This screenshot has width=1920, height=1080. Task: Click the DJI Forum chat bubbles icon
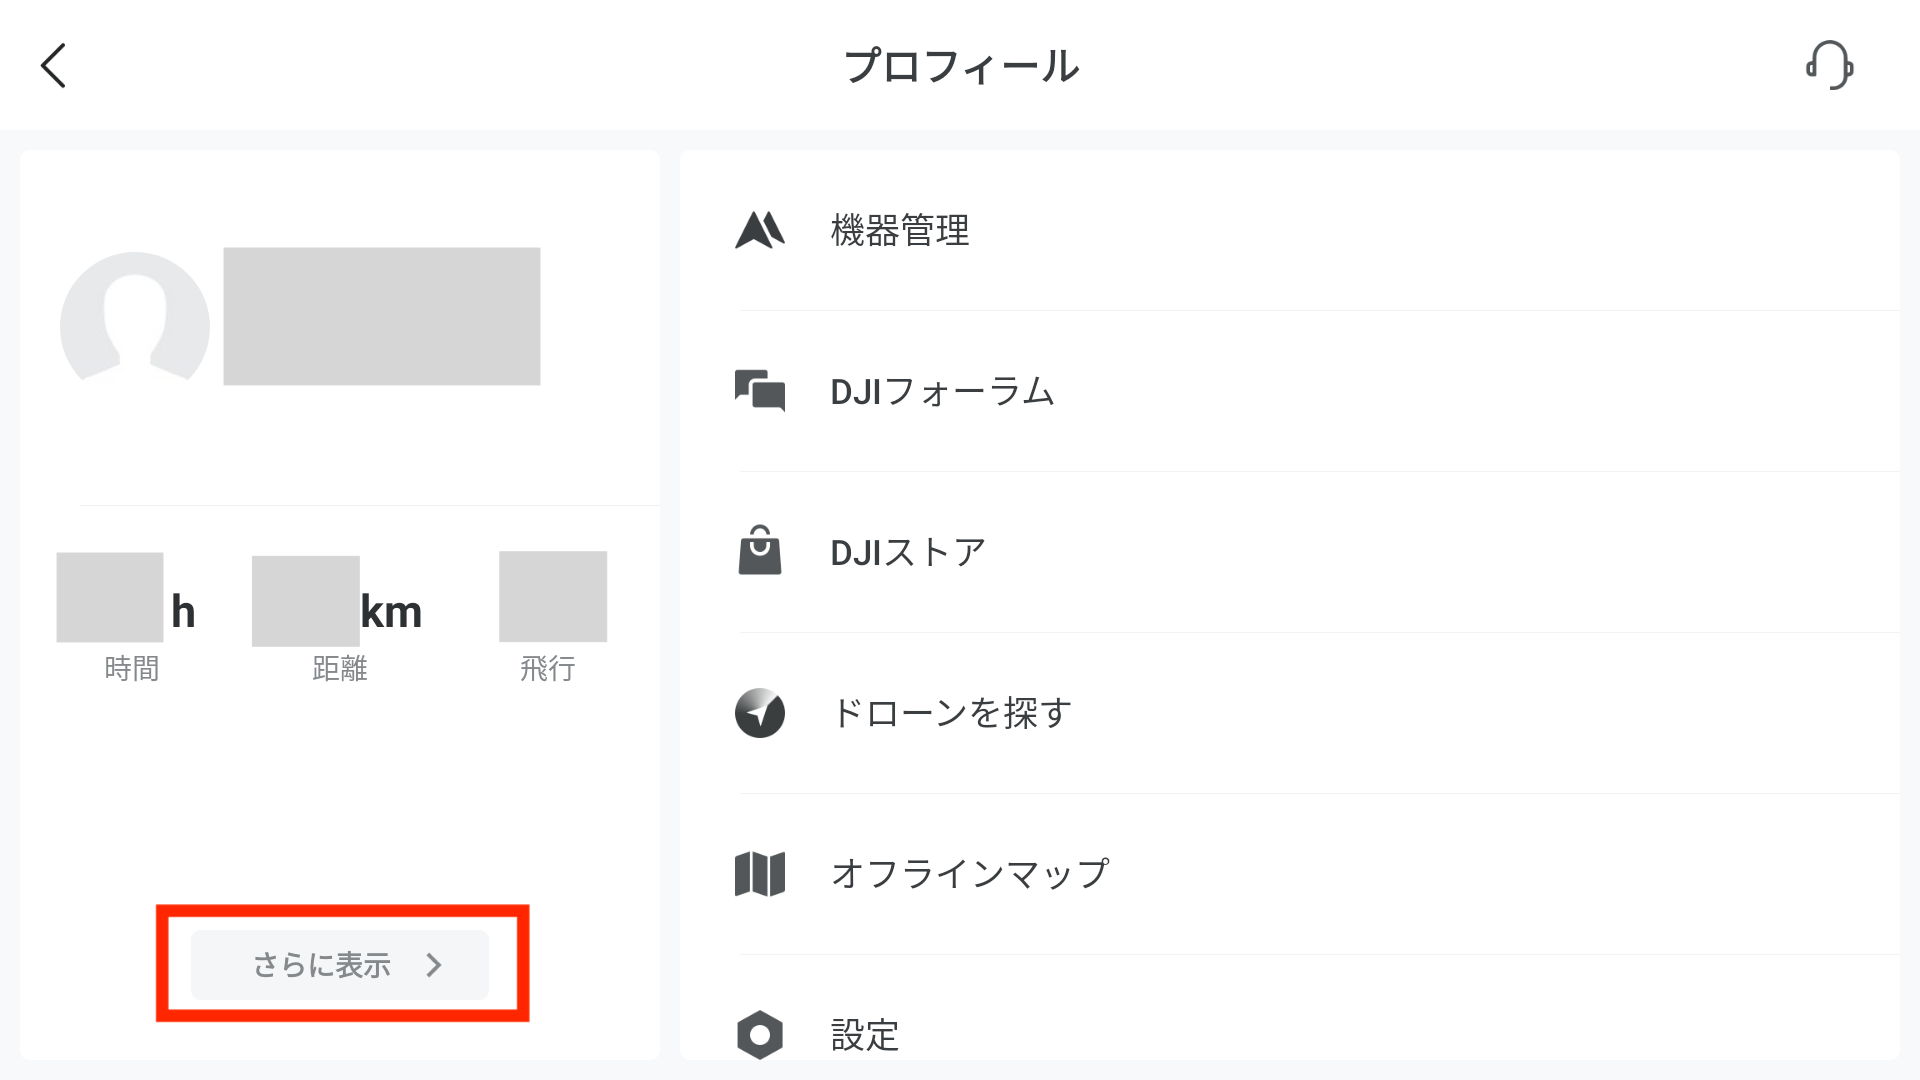[x=760, y=391]
